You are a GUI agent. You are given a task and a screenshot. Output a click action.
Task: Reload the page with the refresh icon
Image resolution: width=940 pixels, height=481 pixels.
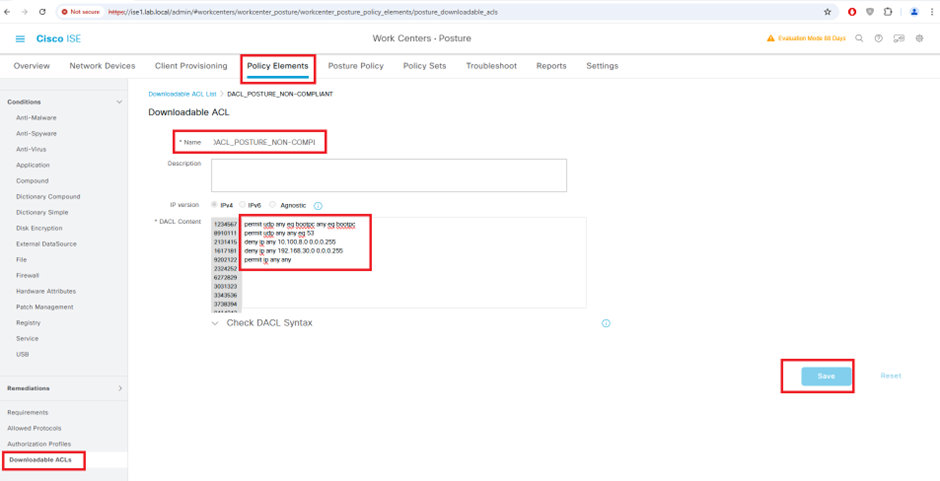[x=42, y=11]
